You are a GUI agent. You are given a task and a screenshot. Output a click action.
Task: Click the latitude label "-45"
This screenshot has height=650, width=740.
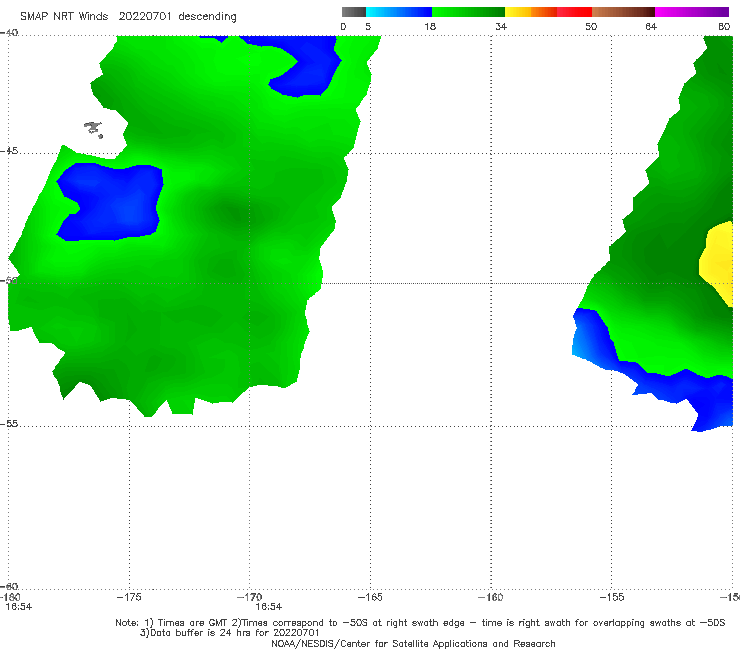(9, 151)
